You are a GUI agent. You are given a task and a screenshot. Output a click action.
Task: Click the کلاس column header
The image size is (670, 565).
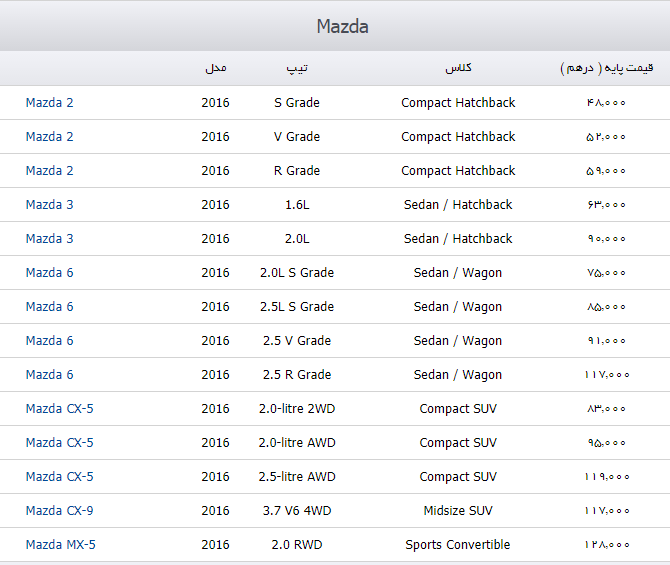pyautogui.click(x=458, y=68)
